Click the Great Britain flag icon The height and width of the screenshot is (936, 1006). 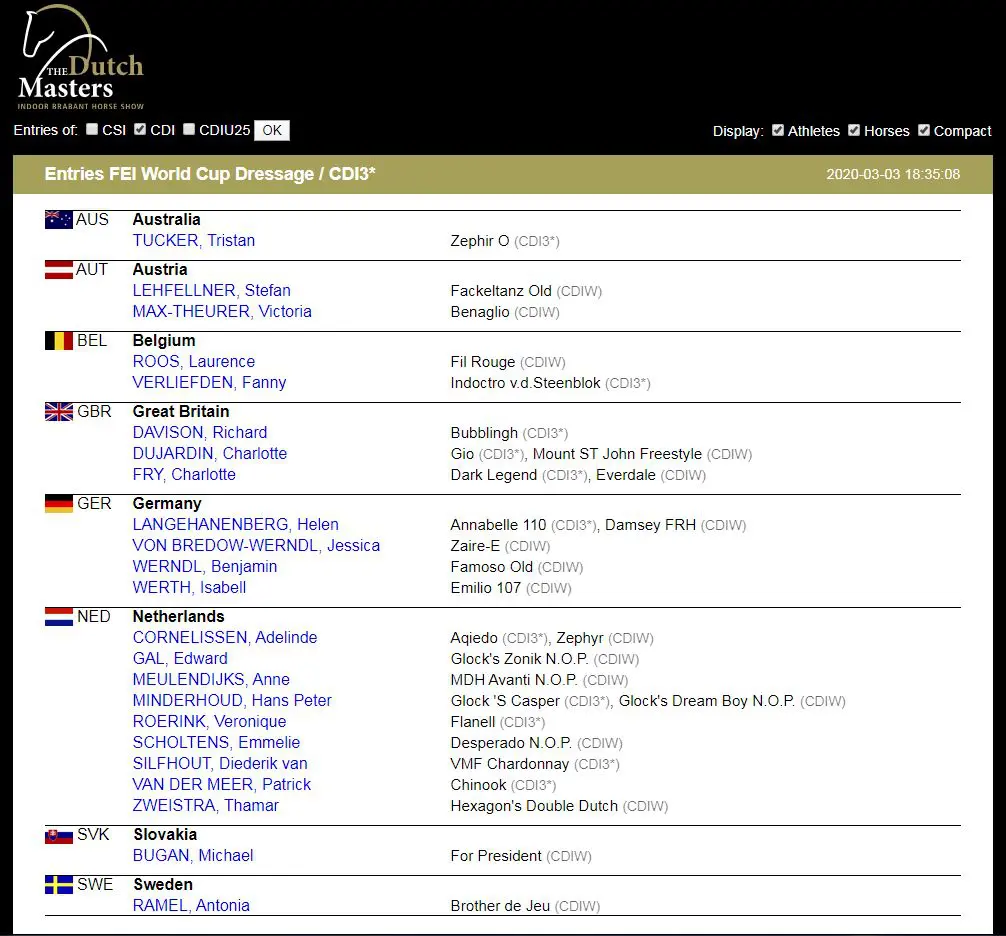59,412
